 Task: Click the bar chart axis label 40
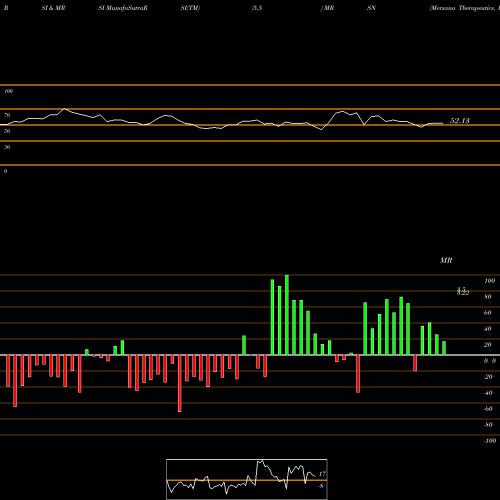488,329
